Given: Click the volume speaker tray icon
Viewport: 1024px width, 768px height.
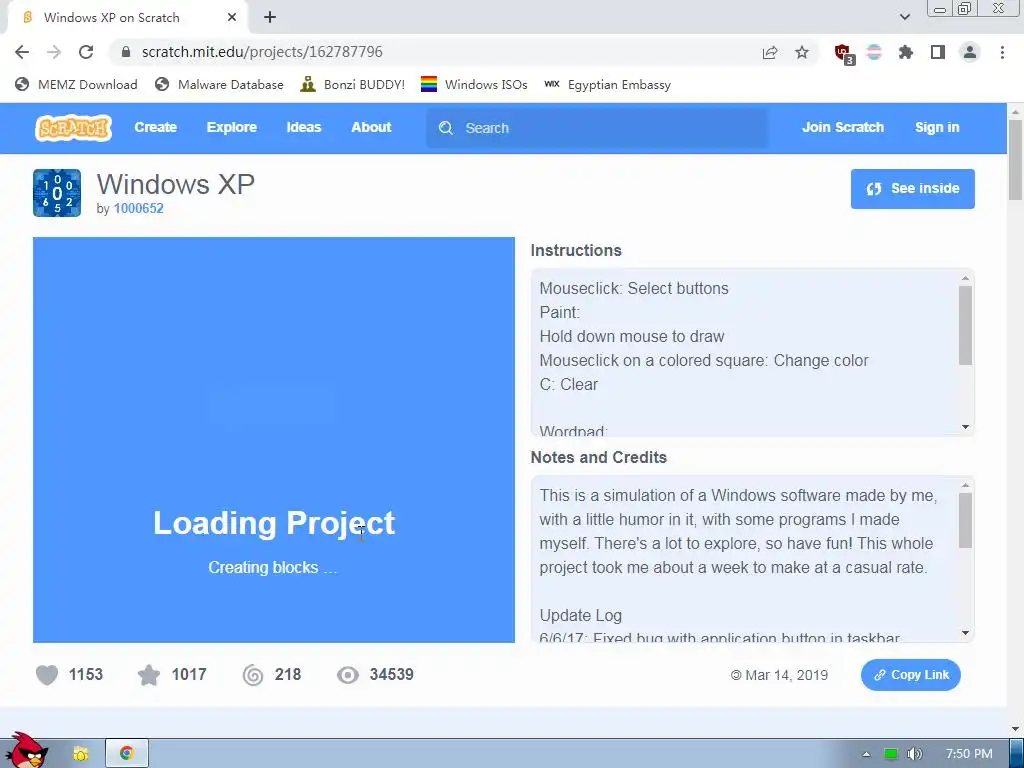Looking at the screenshot, I should pos(914,754).
